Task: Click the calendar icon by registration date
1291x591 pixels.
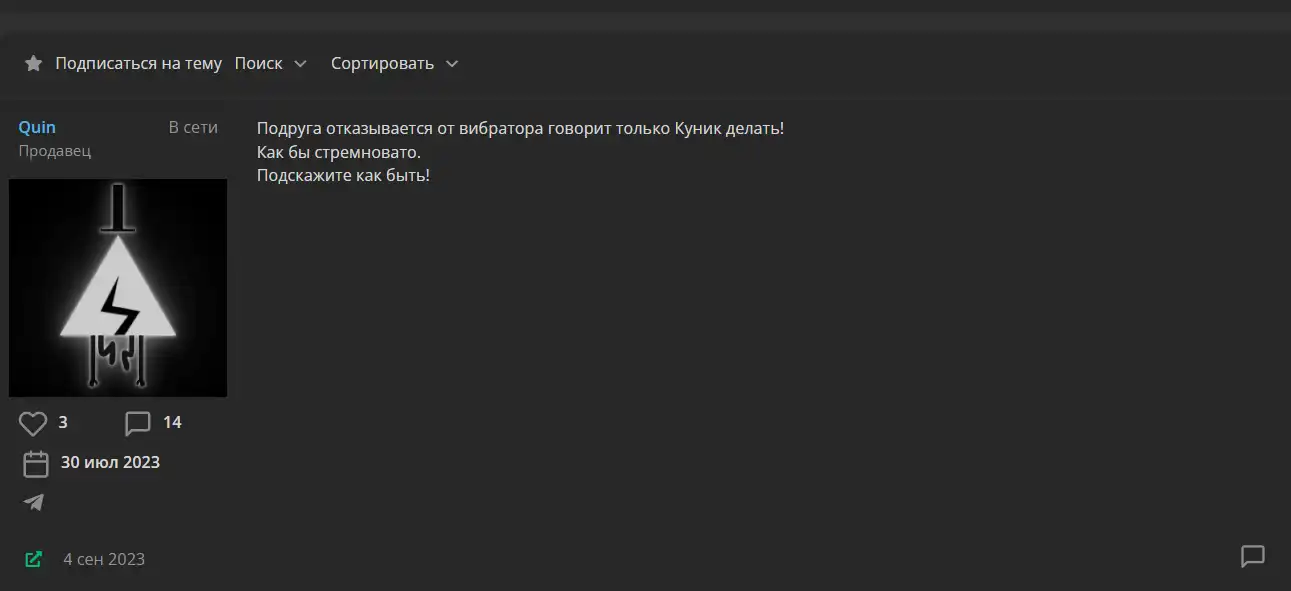Action: [x=36, y=464]
